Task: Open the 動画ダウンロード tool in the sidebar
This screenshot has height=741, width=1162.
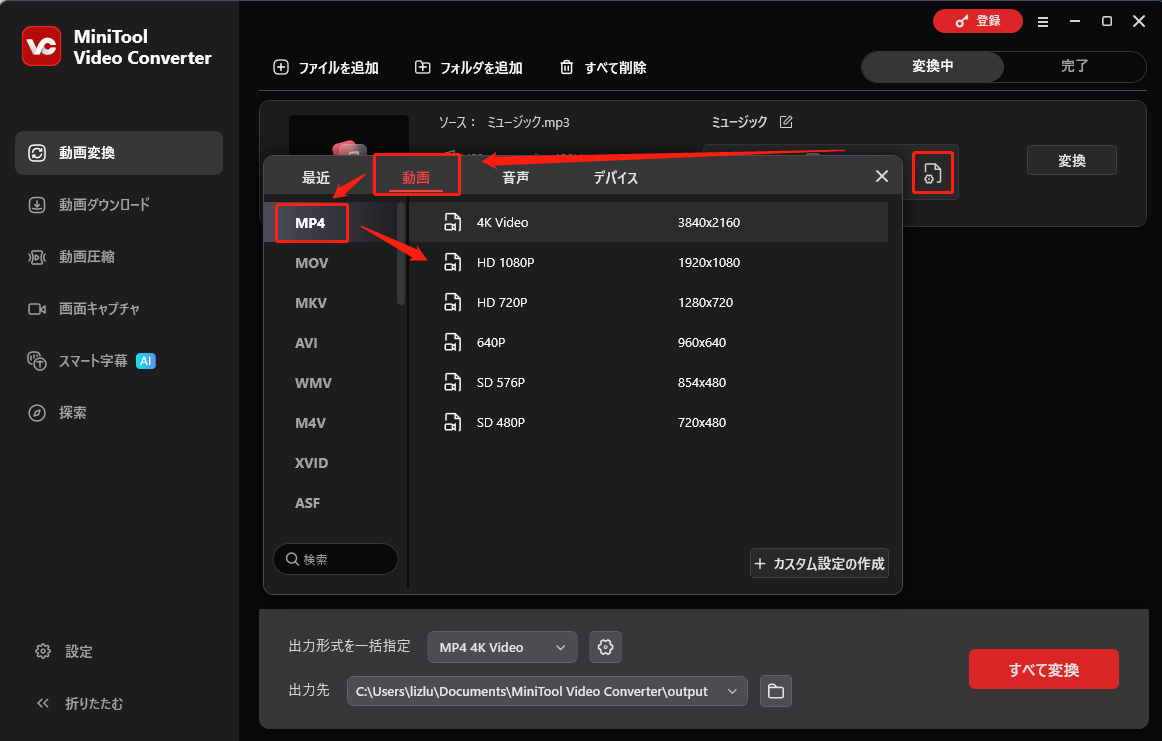Action: (106, 204)
